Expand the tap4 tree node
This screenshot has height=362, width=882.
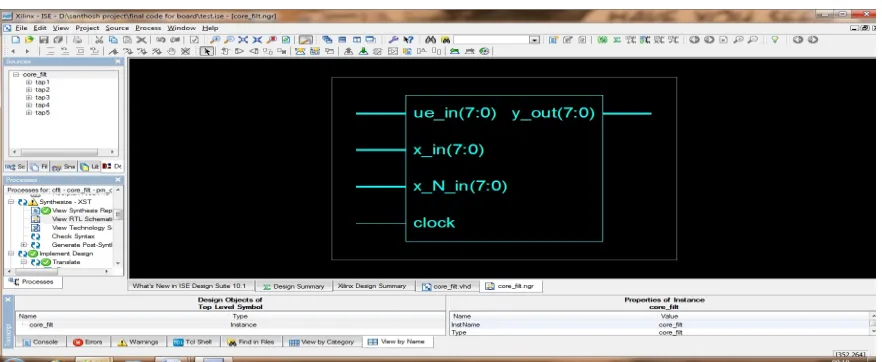(x=29, y=105)
